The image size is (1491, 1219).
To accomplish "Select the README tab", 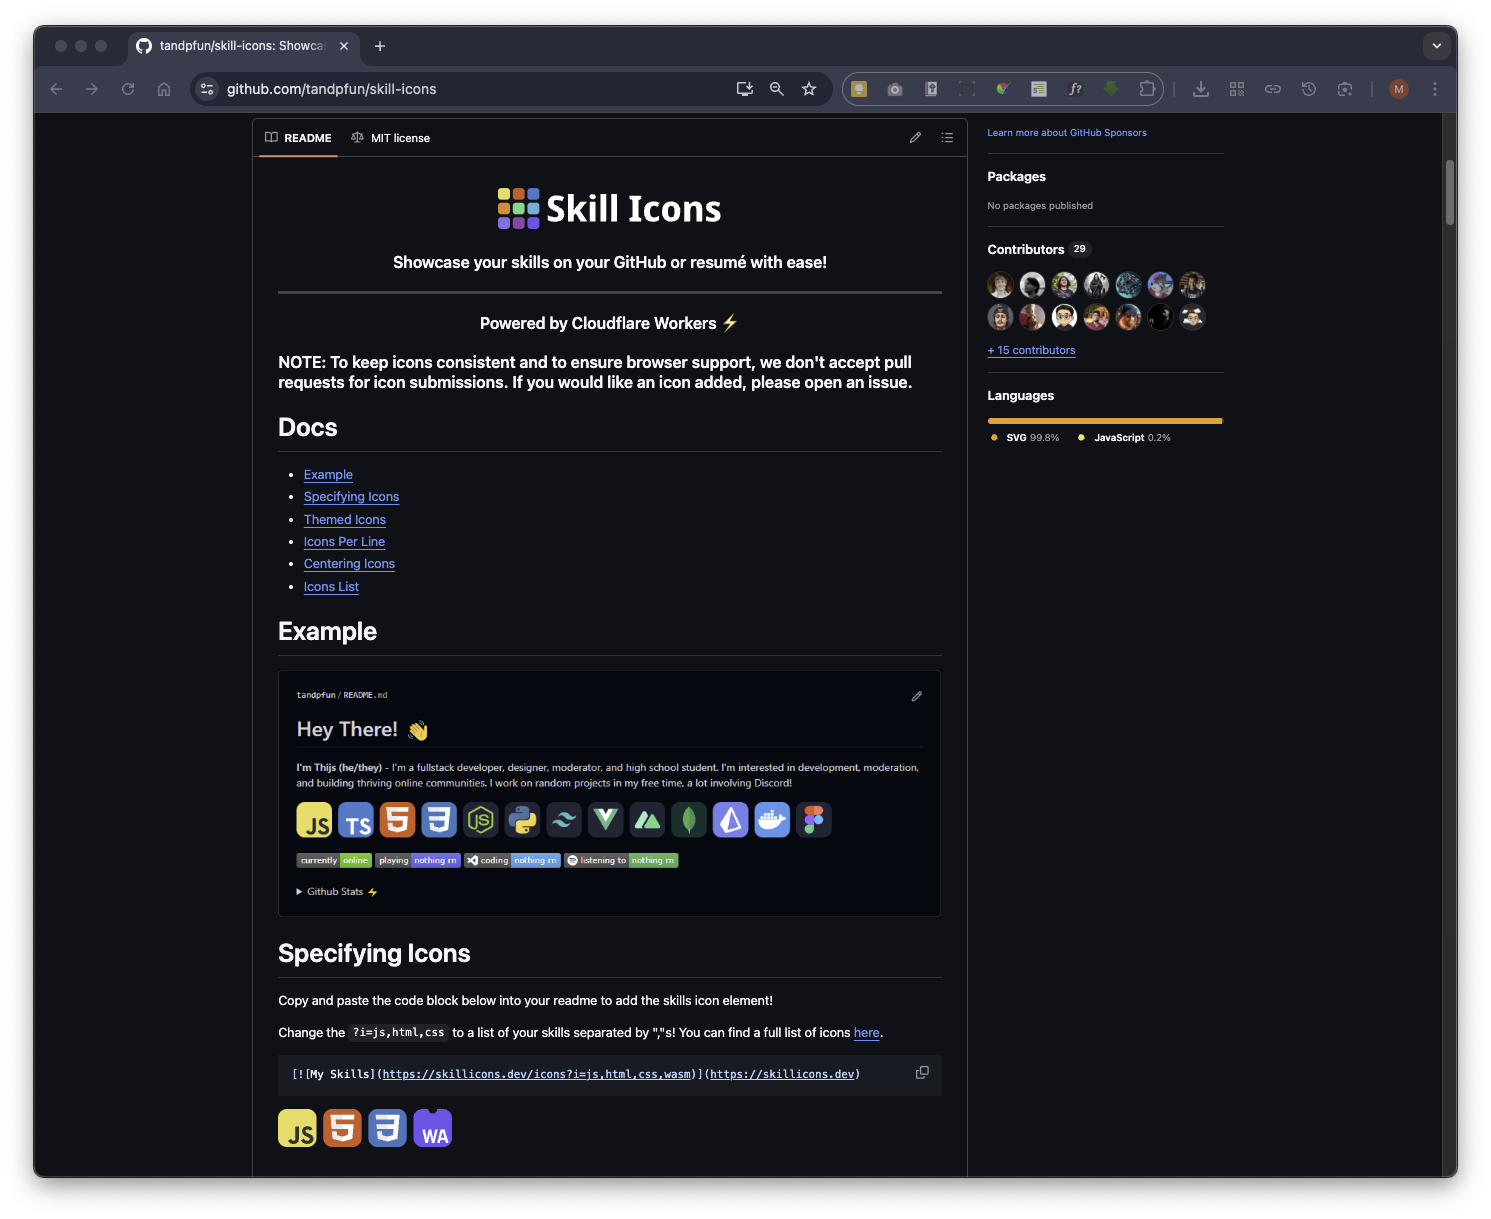I will tap(298, 138).
